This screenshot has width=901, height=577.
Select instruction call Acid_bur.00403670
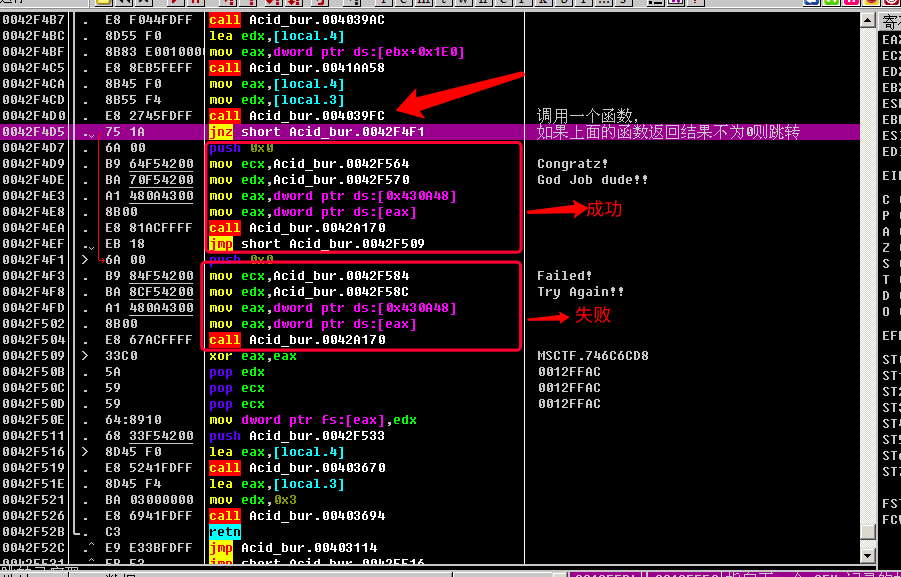[x=297, y=468]
